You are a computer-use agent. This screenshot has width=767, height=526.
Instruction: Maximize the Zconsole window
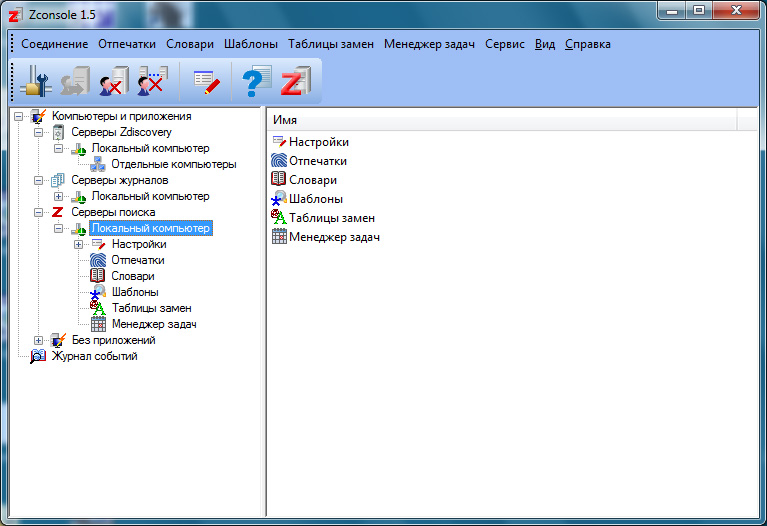pyautogui.click(x=699, y=10)
